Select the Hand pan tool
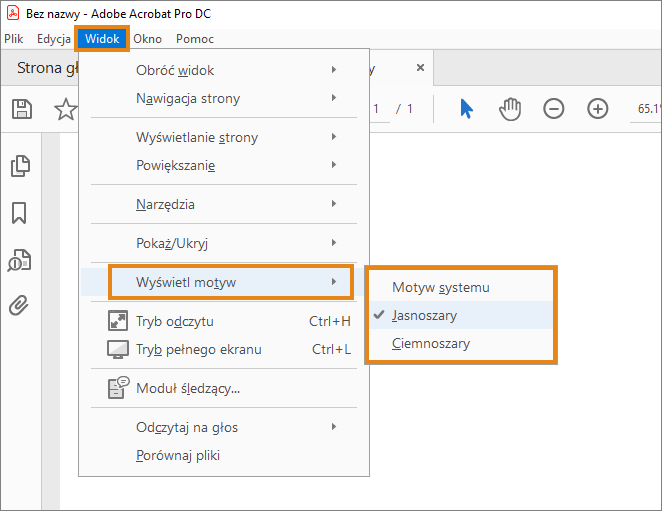Screen dimensions: 662x511 pyautogui.click(x=510, y=109)
